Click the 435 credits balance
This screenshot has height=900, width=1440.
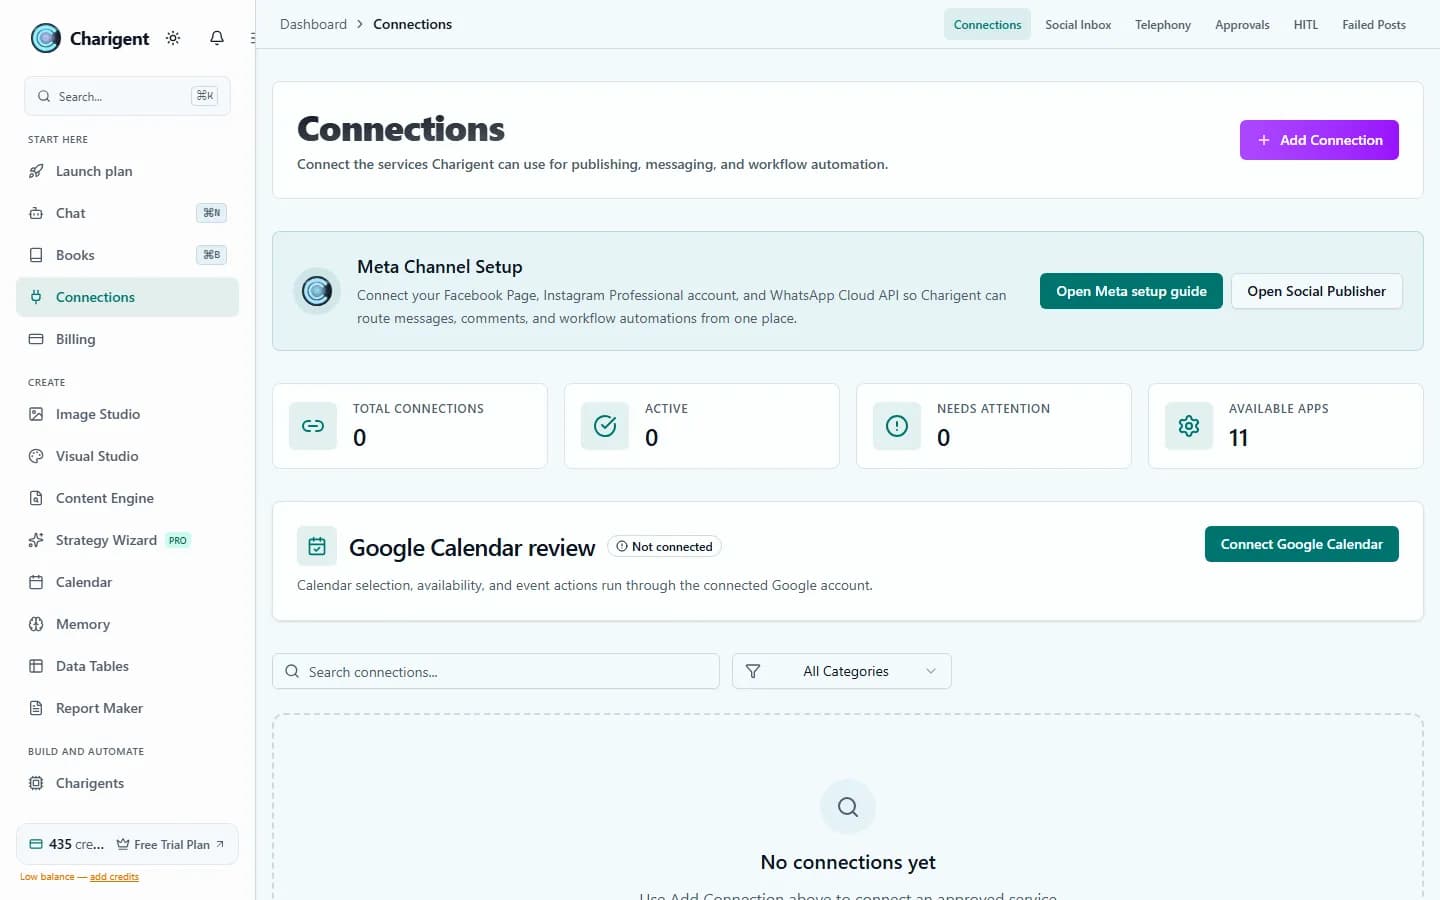click(66, 844)
